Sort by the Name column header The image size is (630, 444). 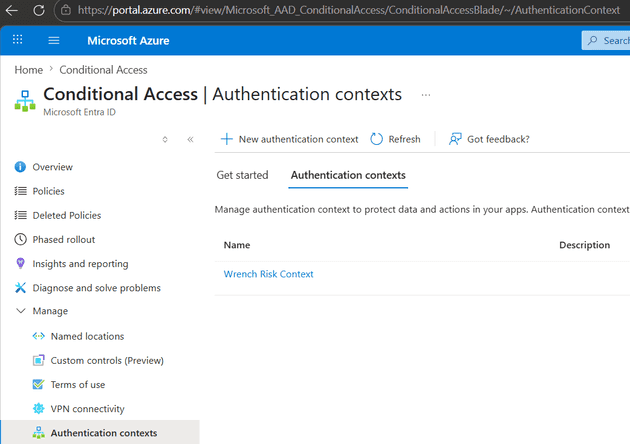pyautogui.click(x=237, y=245)
